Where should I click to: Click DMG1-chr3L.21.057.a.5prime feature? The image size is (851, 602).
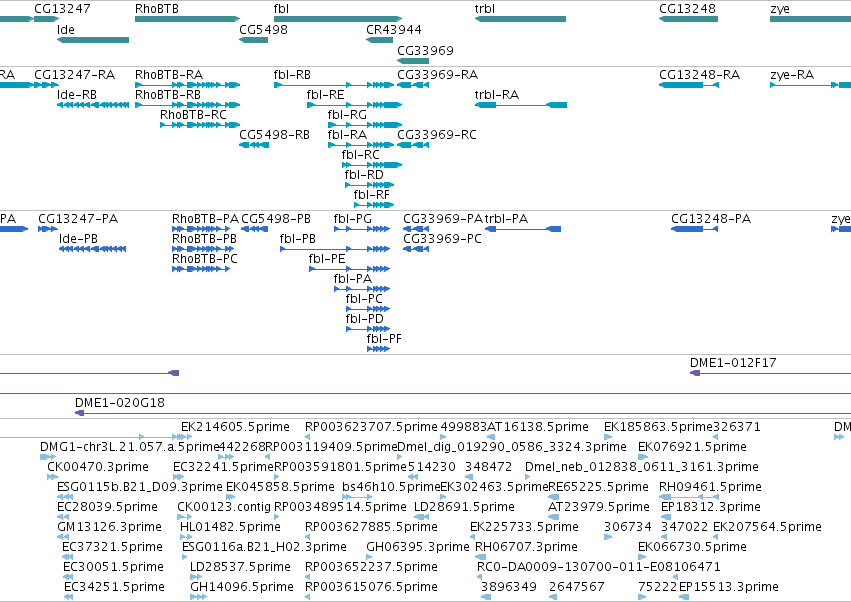pos(48,457)
